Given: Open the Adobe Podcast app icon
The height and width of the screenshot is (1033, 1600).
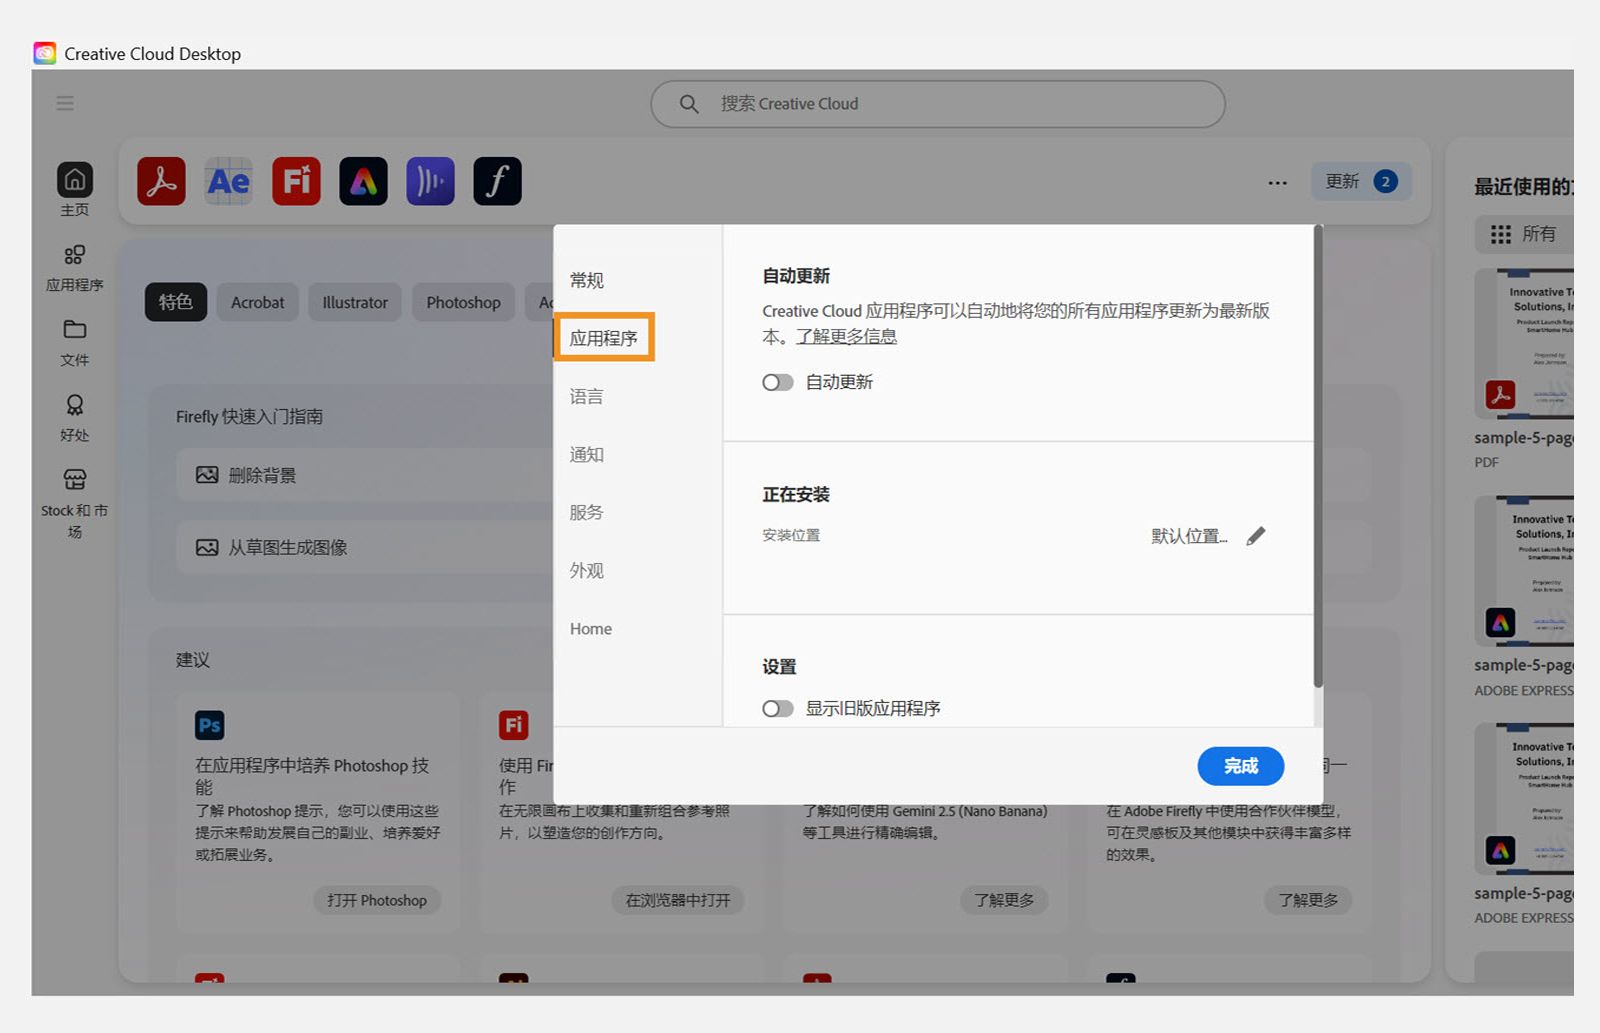Looking at the screenshot, I should (430, 181).
